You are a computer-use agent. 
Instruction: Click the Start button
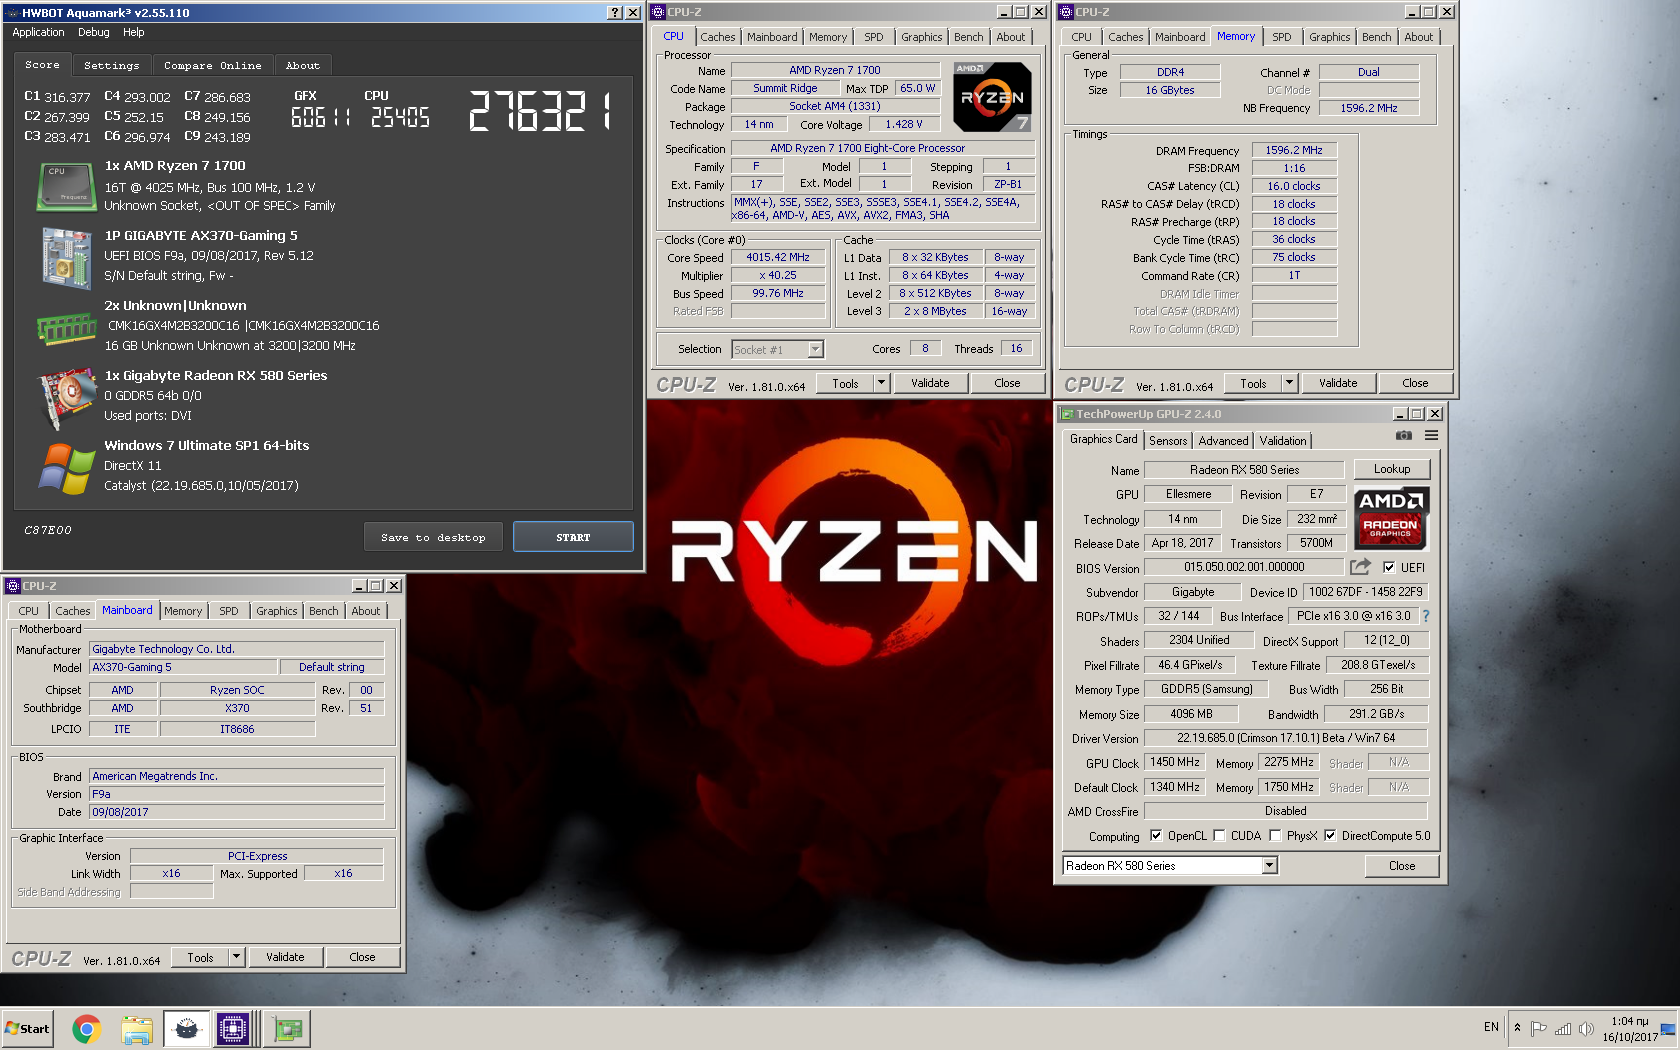(27, 1028)
